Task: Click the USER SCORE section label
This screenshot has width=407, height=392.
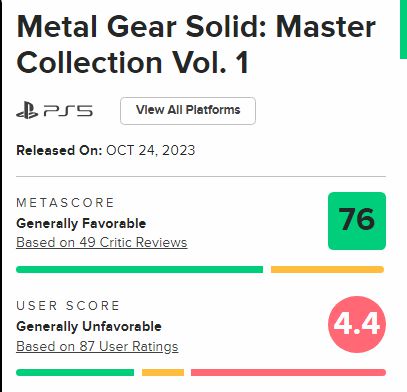Action: tap(68, 306)
